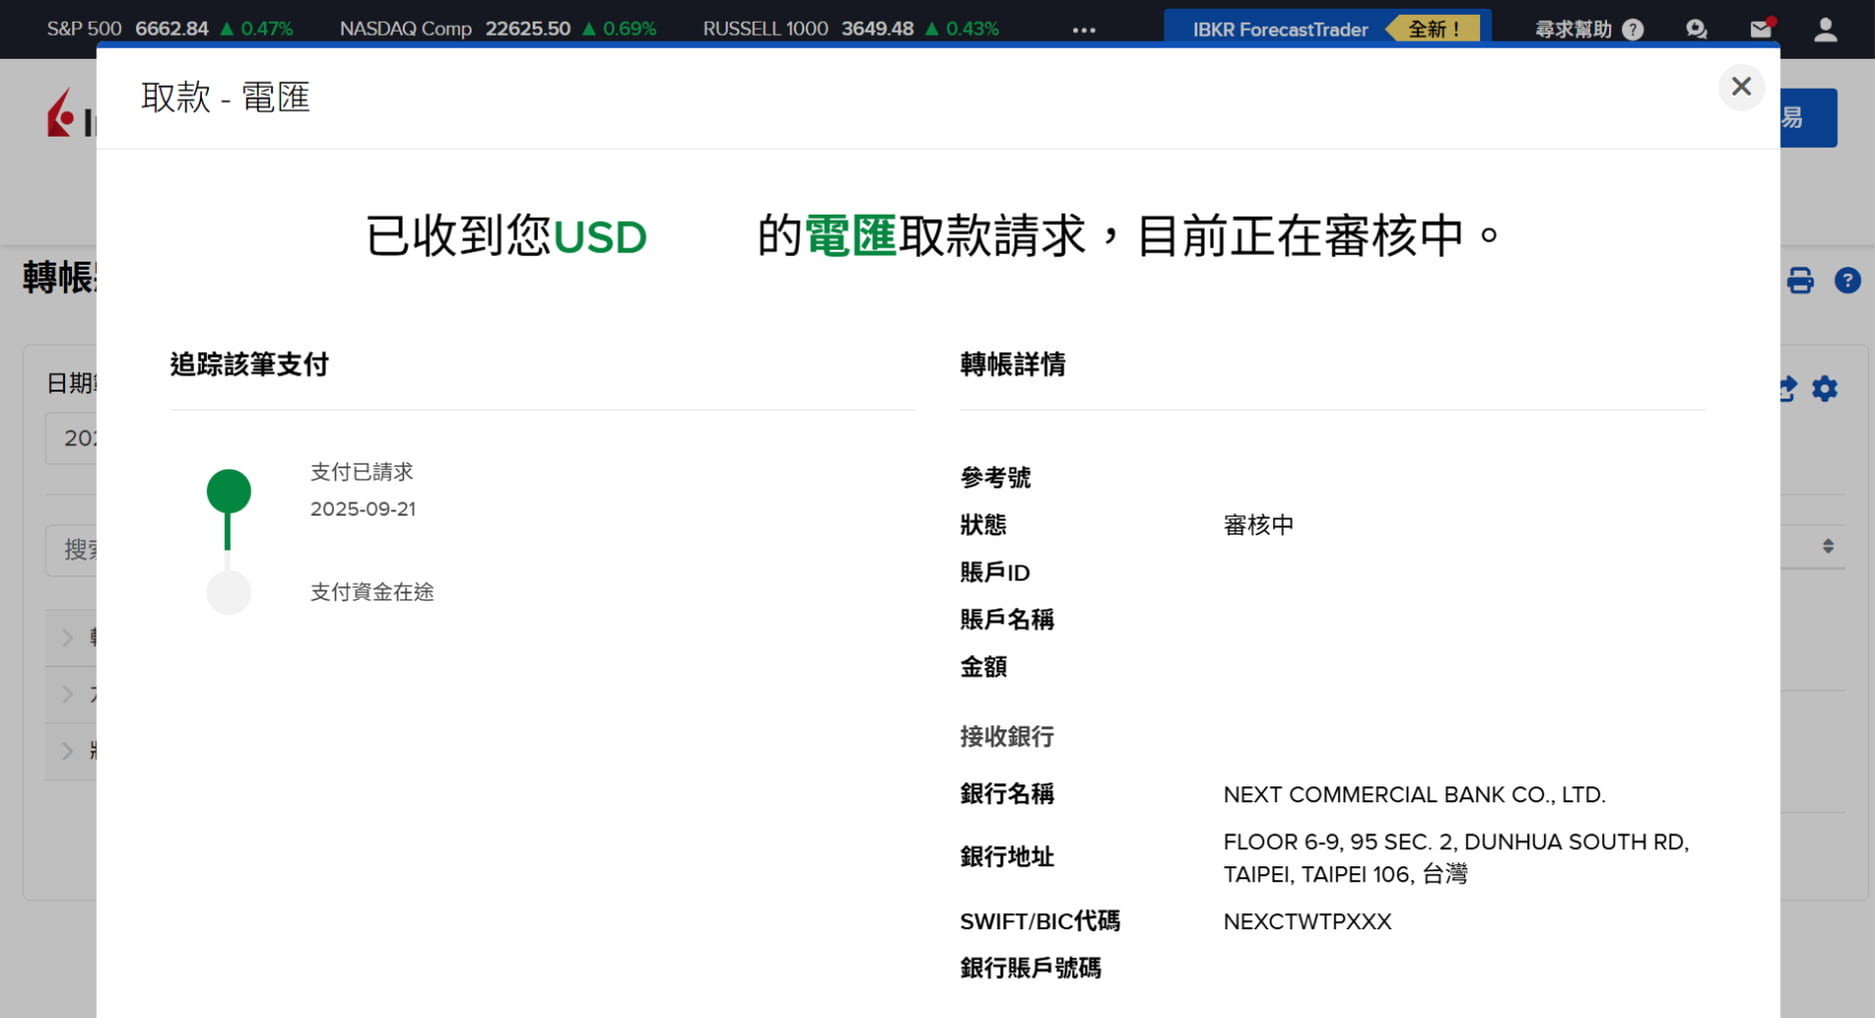1875x1018 pixels.
Task: Open the user profile icon
Action: (1825, 29)
